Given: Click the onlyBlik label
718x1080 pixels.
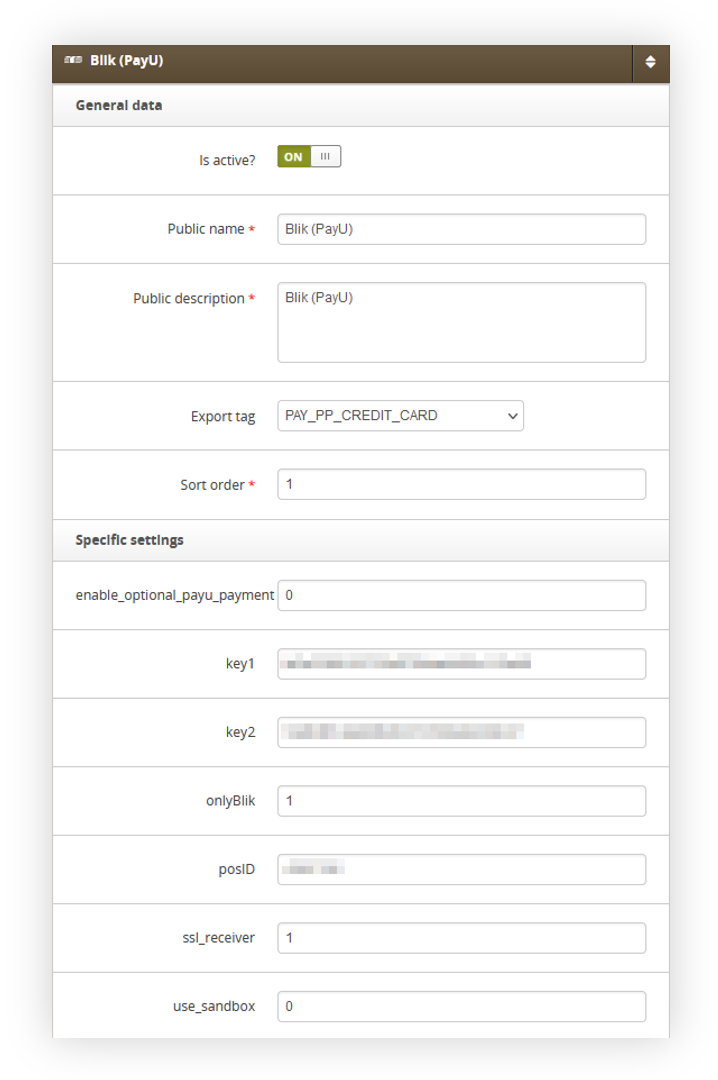Looking at the screenshot, I should pyautogui.click(x=230, y=800).
